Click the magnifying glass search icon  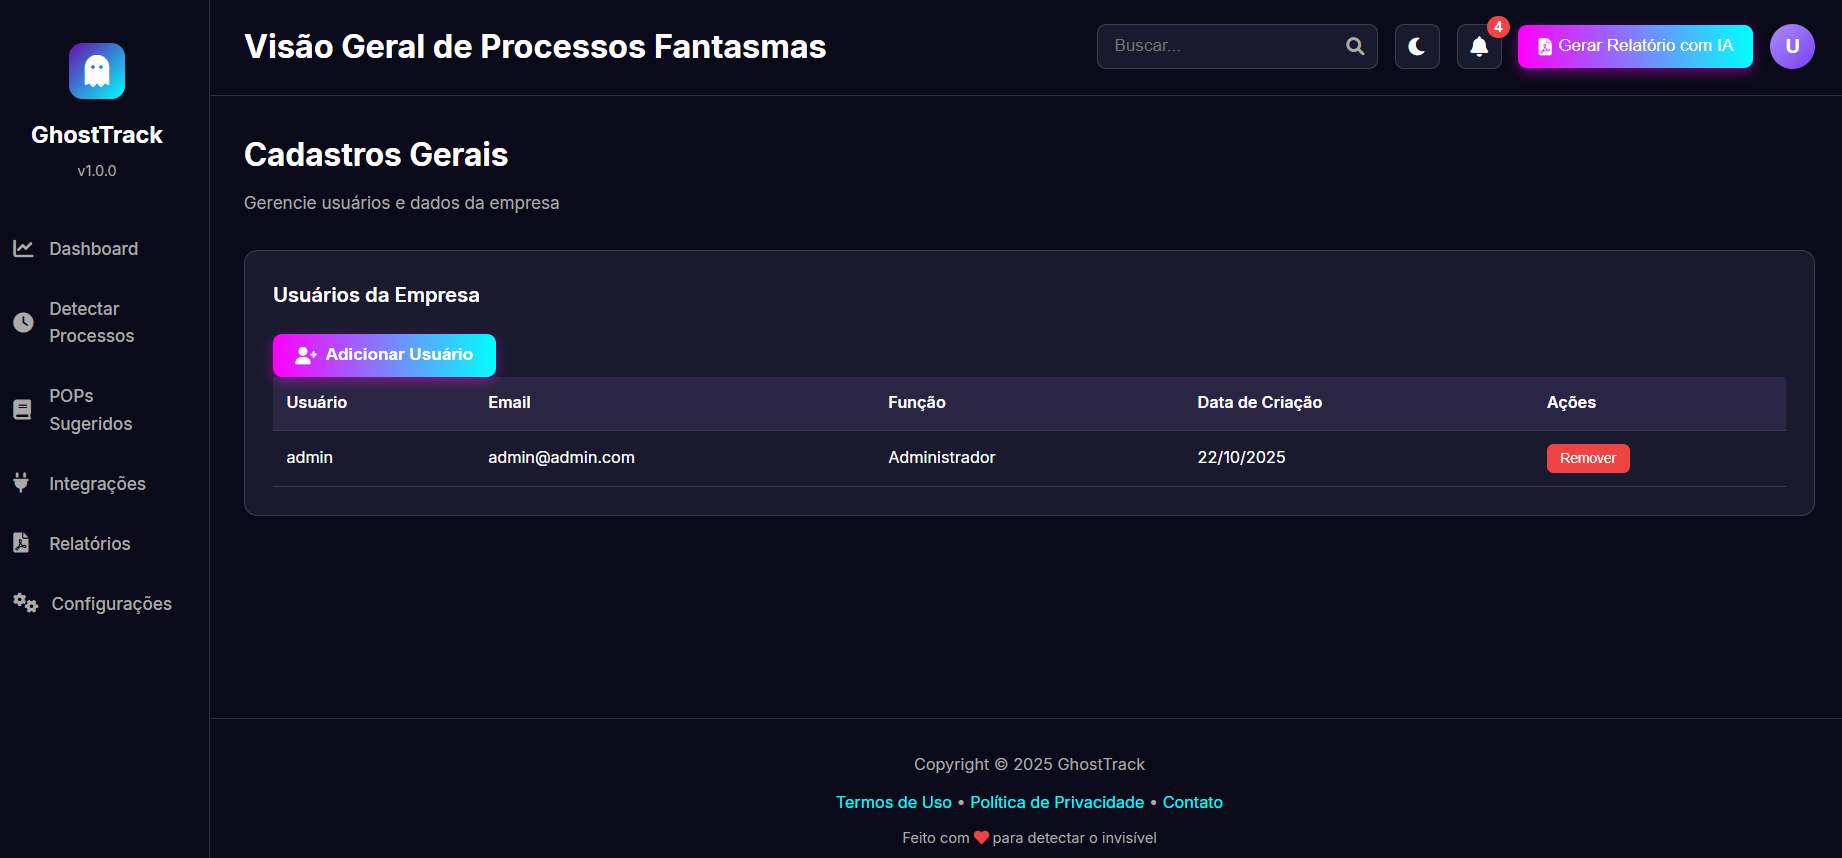click(x=1355, y=46)
